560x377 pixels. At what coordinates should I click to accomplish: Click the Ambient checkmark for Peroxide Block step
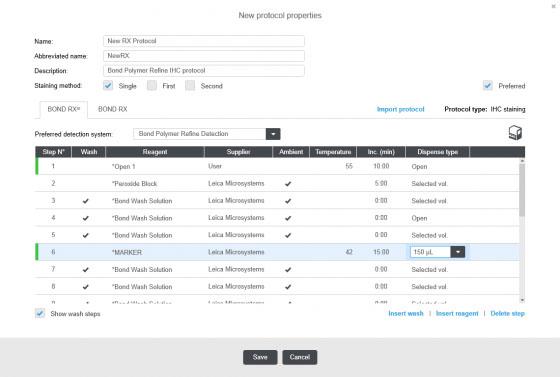pos(288,184)
